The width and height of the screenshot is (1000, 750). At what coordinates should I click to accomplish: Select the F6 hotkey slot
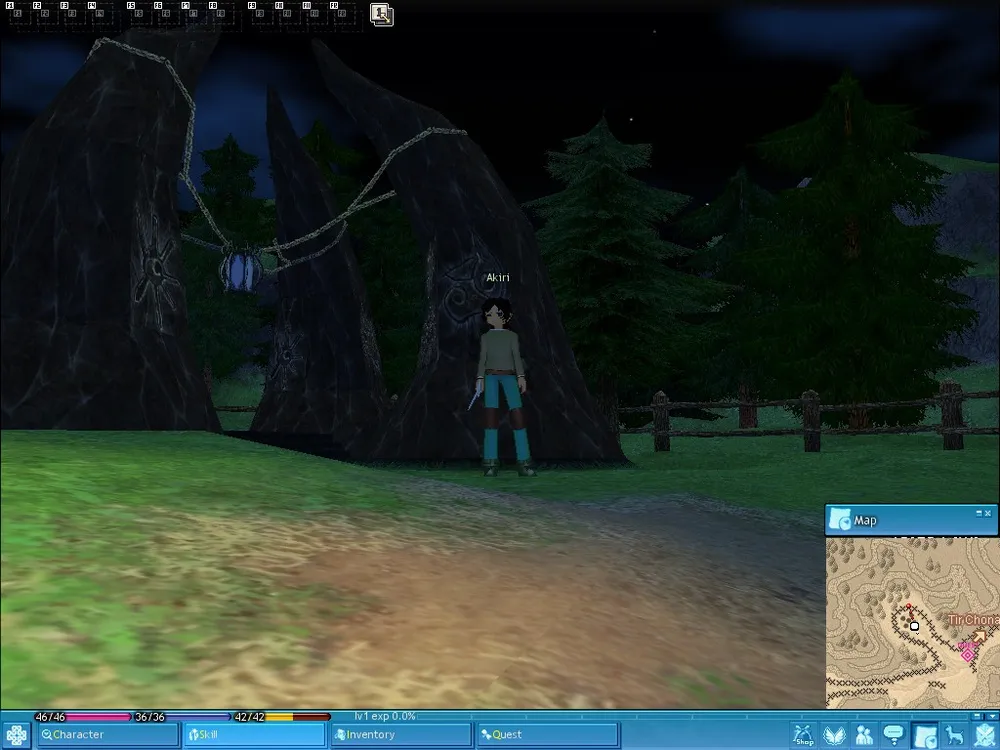click(x=167, y=14)
